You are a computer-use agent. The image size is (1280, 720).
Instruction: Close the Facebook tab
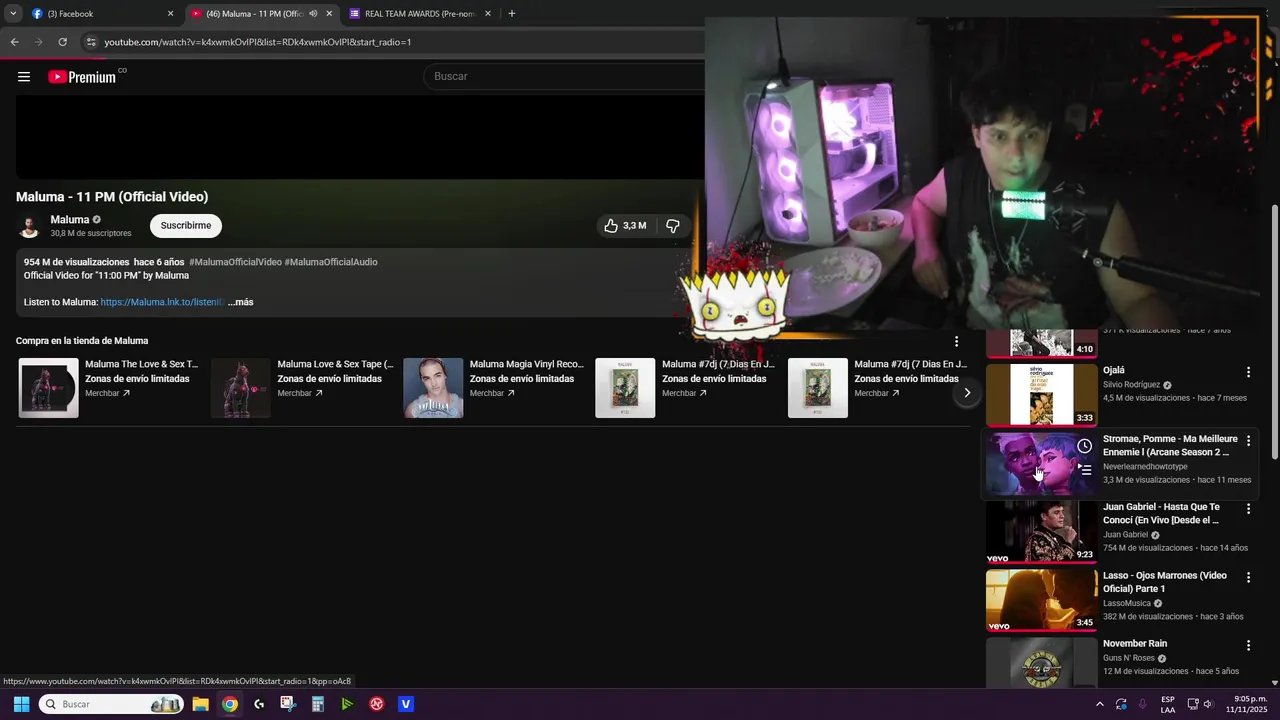tap(170, 14)
